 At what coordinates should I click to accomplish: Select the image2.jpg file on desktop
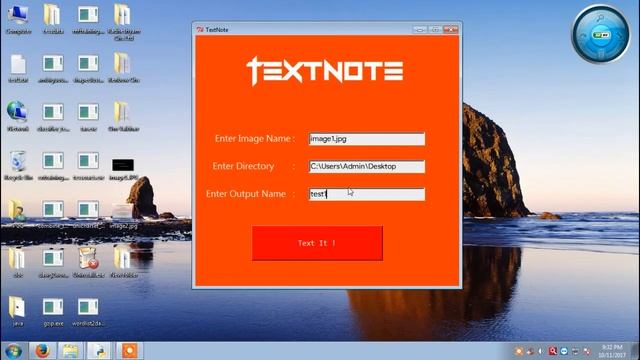click(123, 216)
